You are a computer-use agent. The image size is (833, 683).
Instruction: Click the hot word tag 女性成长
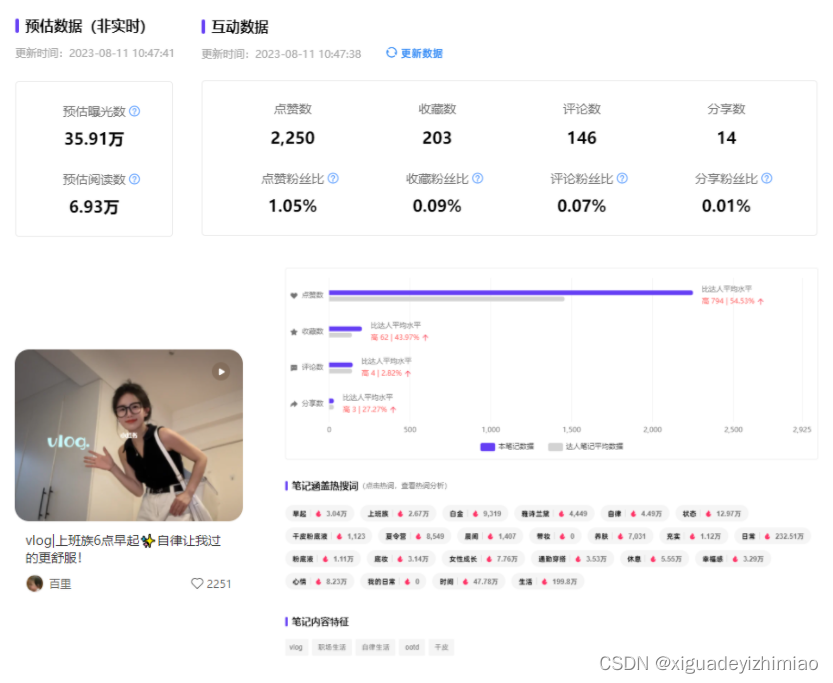483,559
